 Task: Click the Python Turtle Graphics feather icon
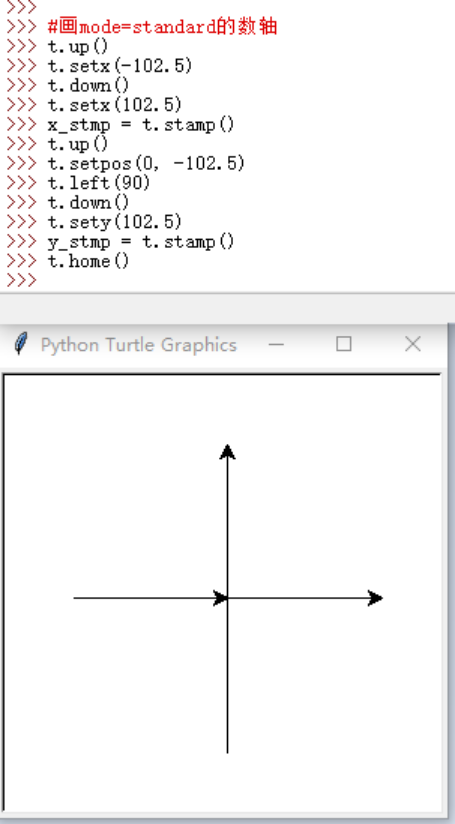tap(20, 345)
